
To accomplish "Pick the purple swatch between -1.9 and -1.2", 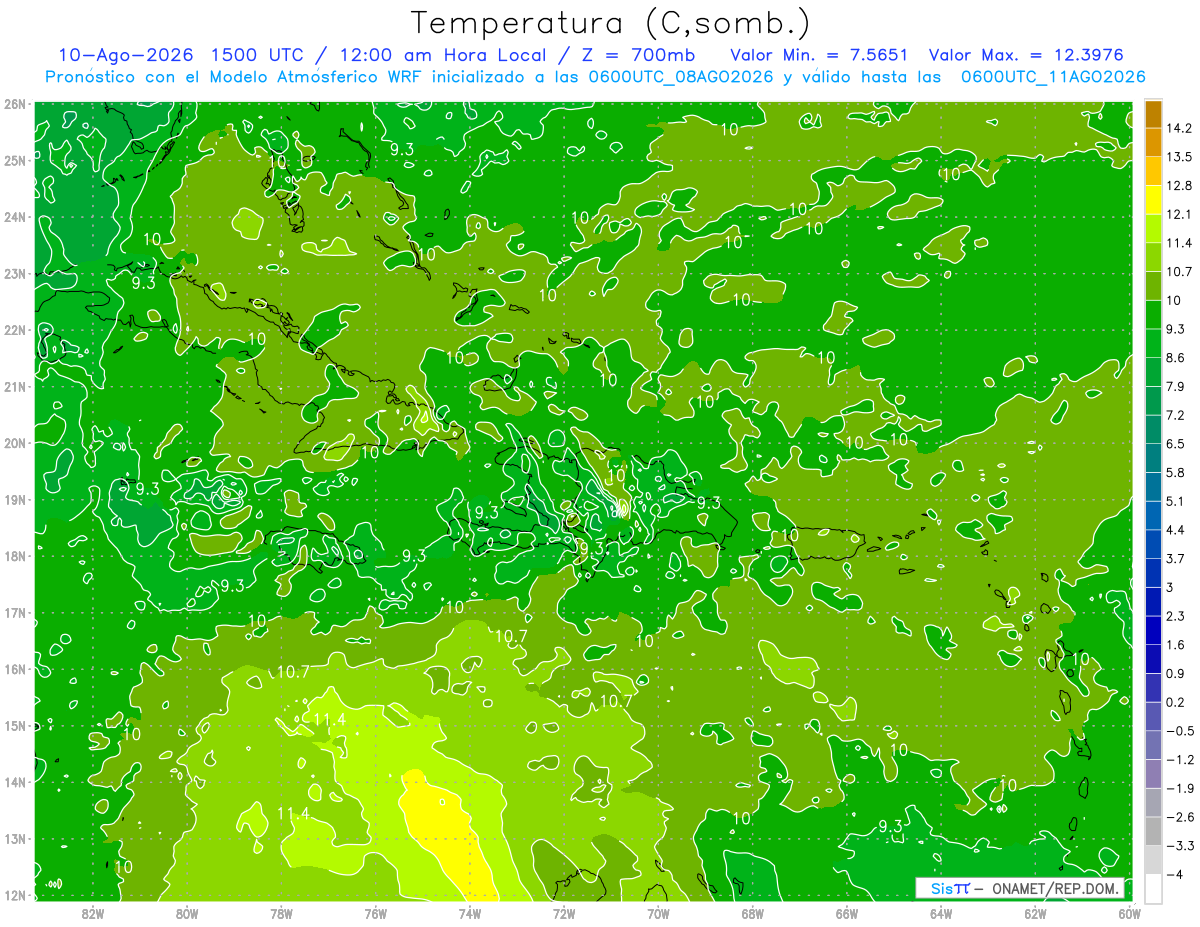I will [1153, 774].
